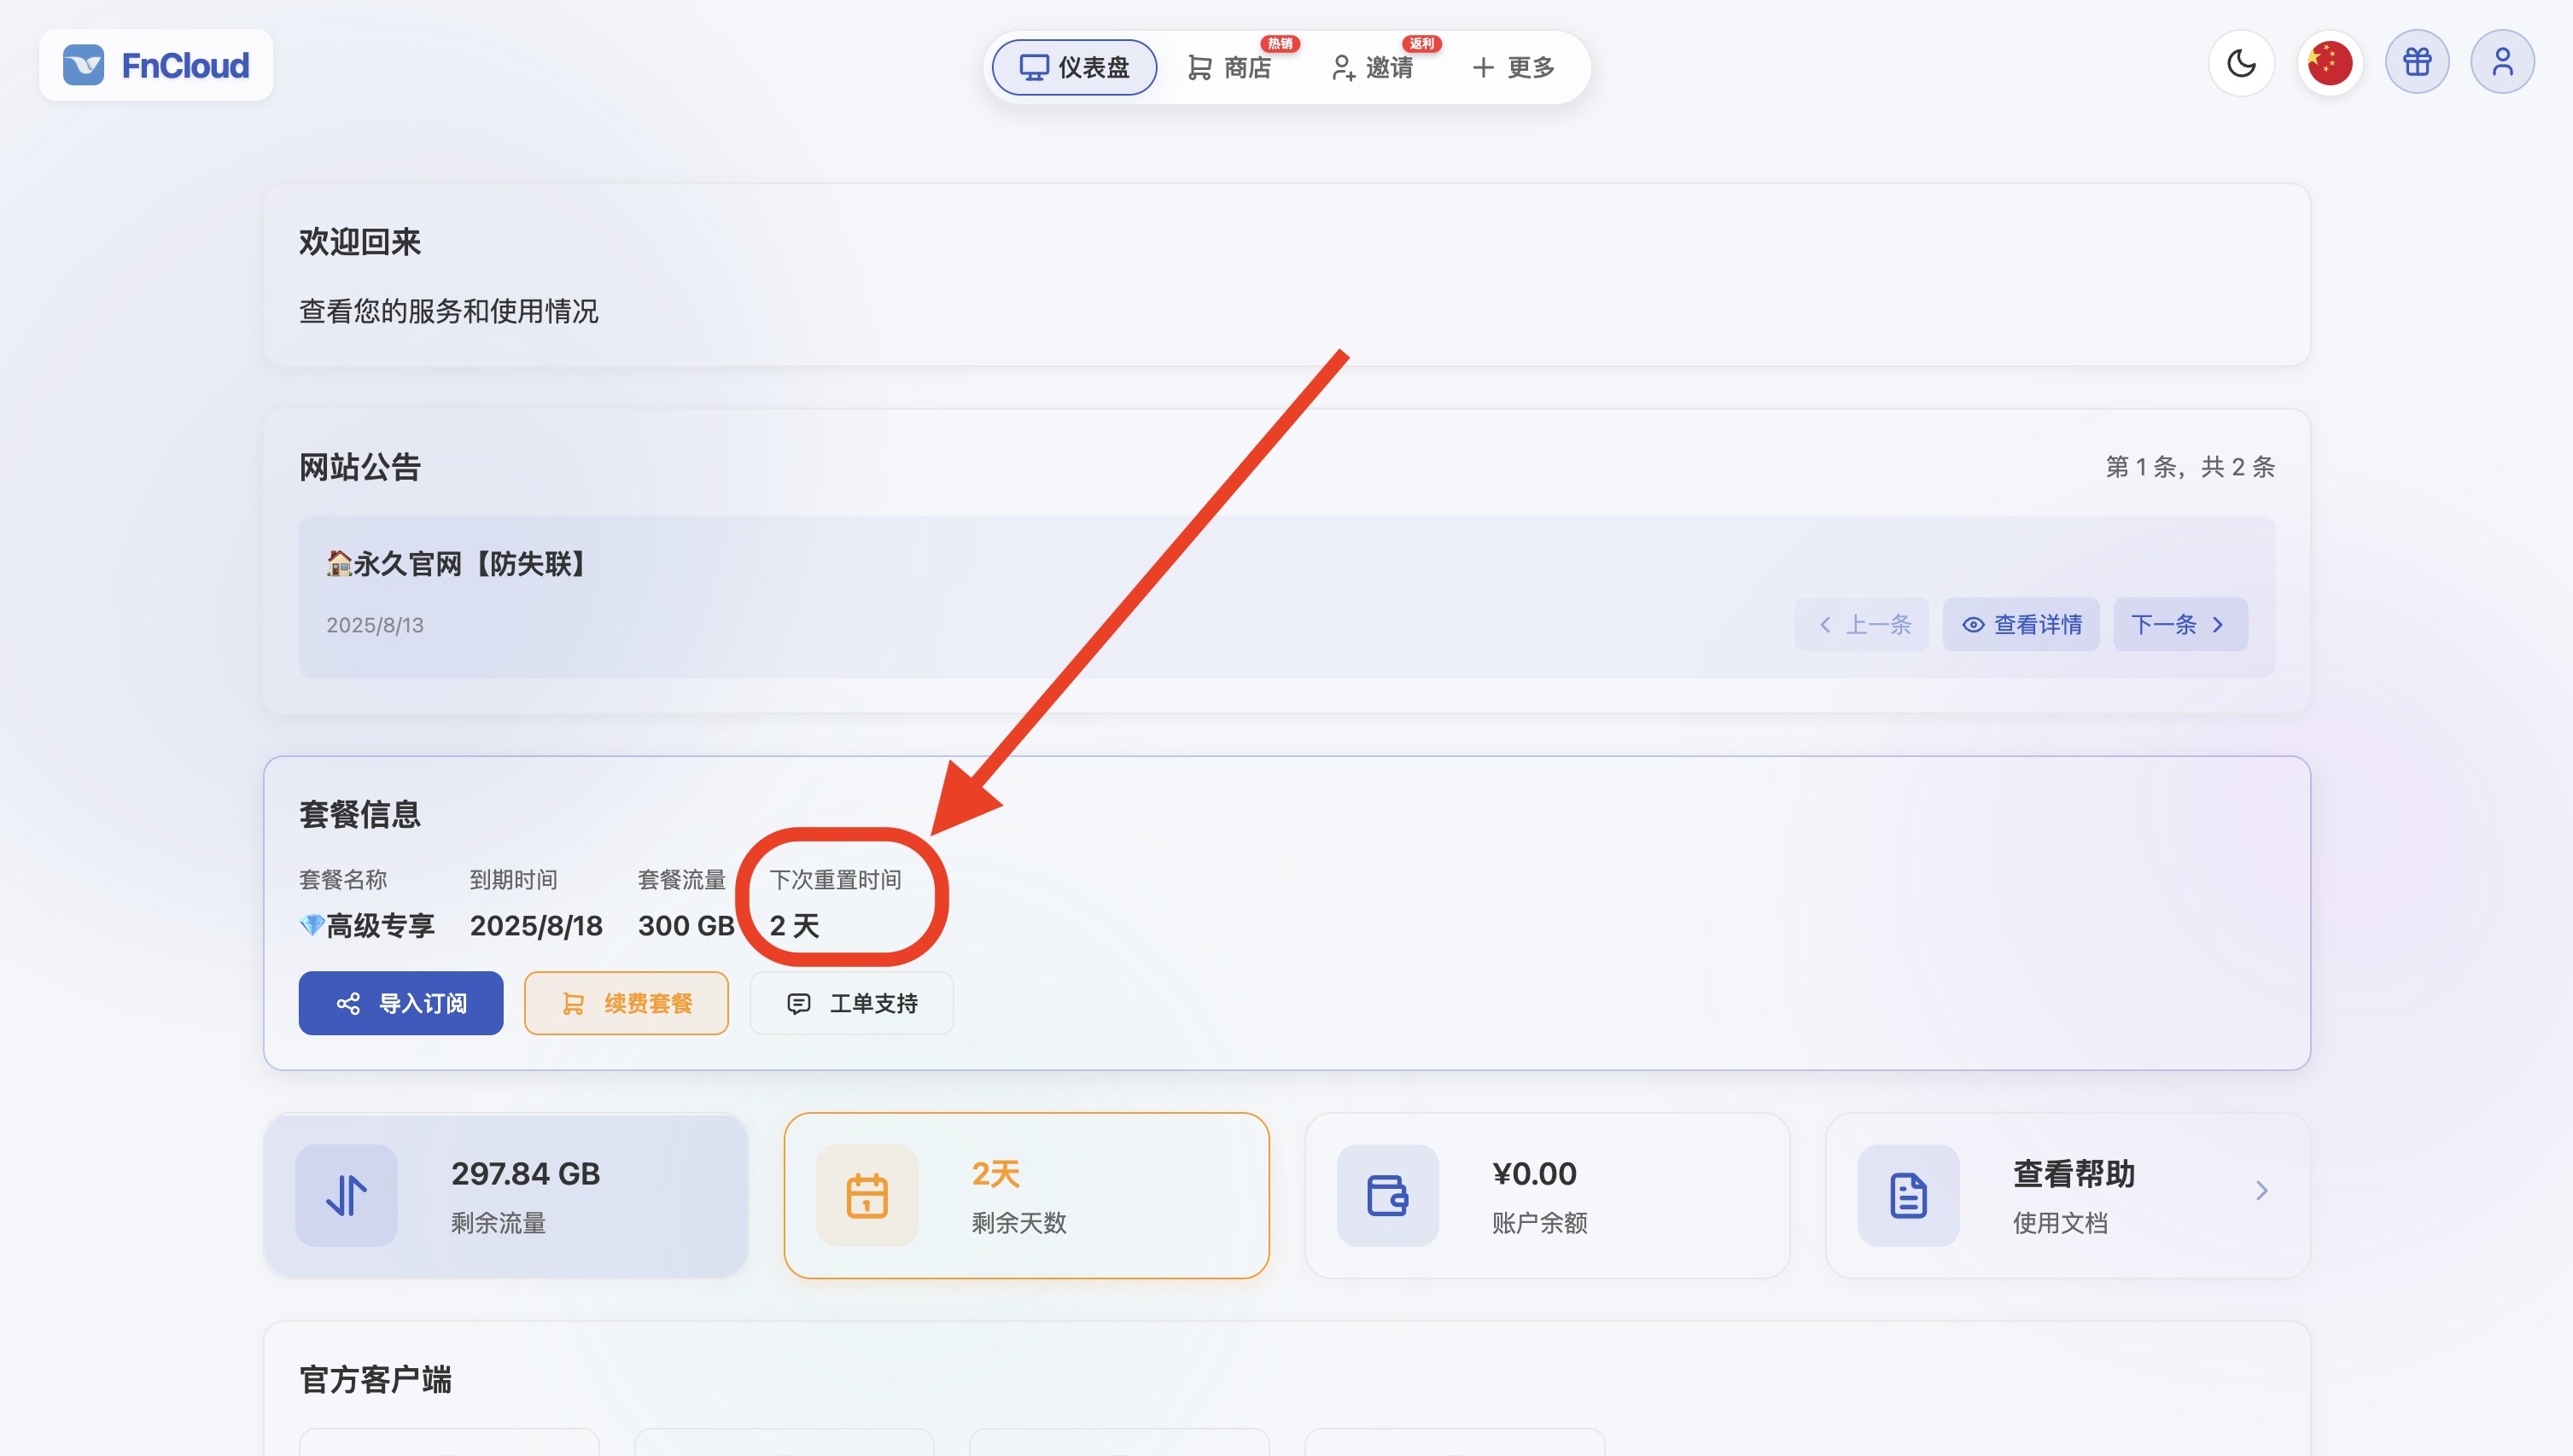Click the calendar icon for 剩余天数
The image size is (2573, 1456).
[867, 1195]
